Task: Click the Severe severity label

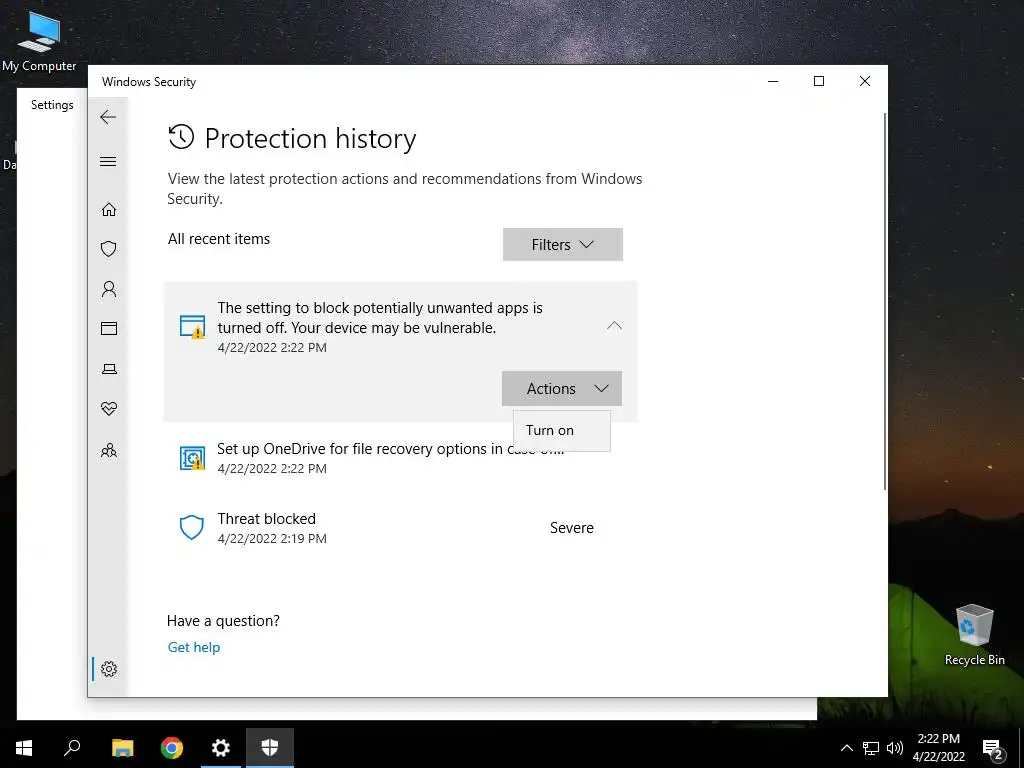Action: (x=571, y=528)
